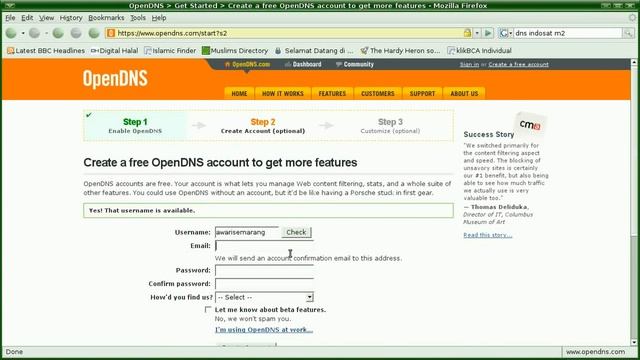Go to the ABOUT US tab
The image size is (640, 360).
[464, 93]
